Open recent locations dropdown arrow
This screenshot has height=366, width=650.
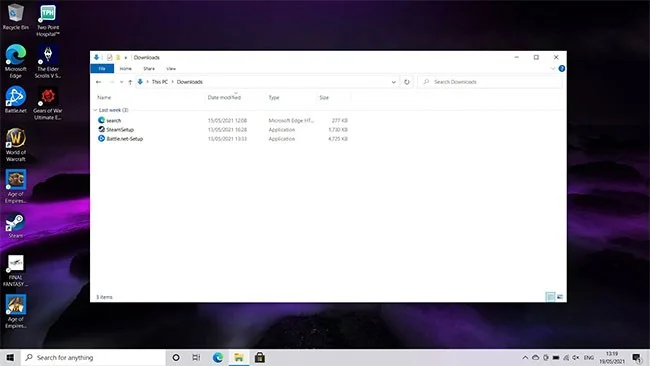coord(121,82)
